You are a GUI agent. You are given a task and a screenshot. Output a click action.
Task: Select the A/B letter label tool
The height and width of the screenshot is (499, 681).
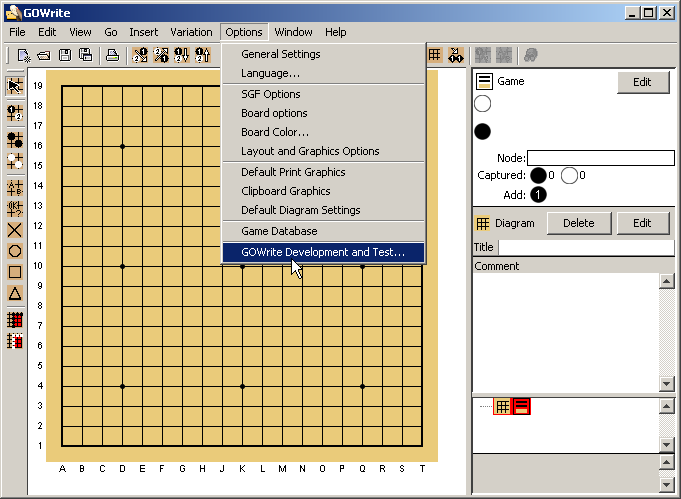(15, 188)
